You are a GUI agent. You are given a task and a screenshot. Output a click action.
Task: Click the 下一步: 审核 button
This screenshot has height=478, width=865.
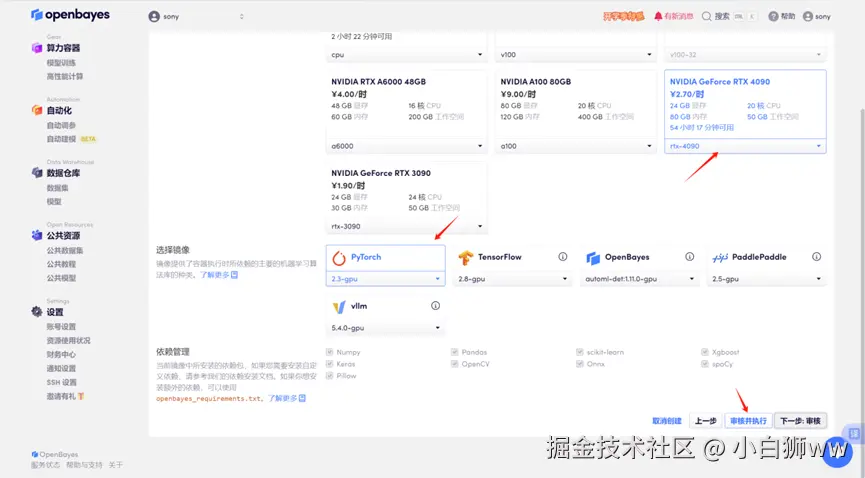coord(800,421)
